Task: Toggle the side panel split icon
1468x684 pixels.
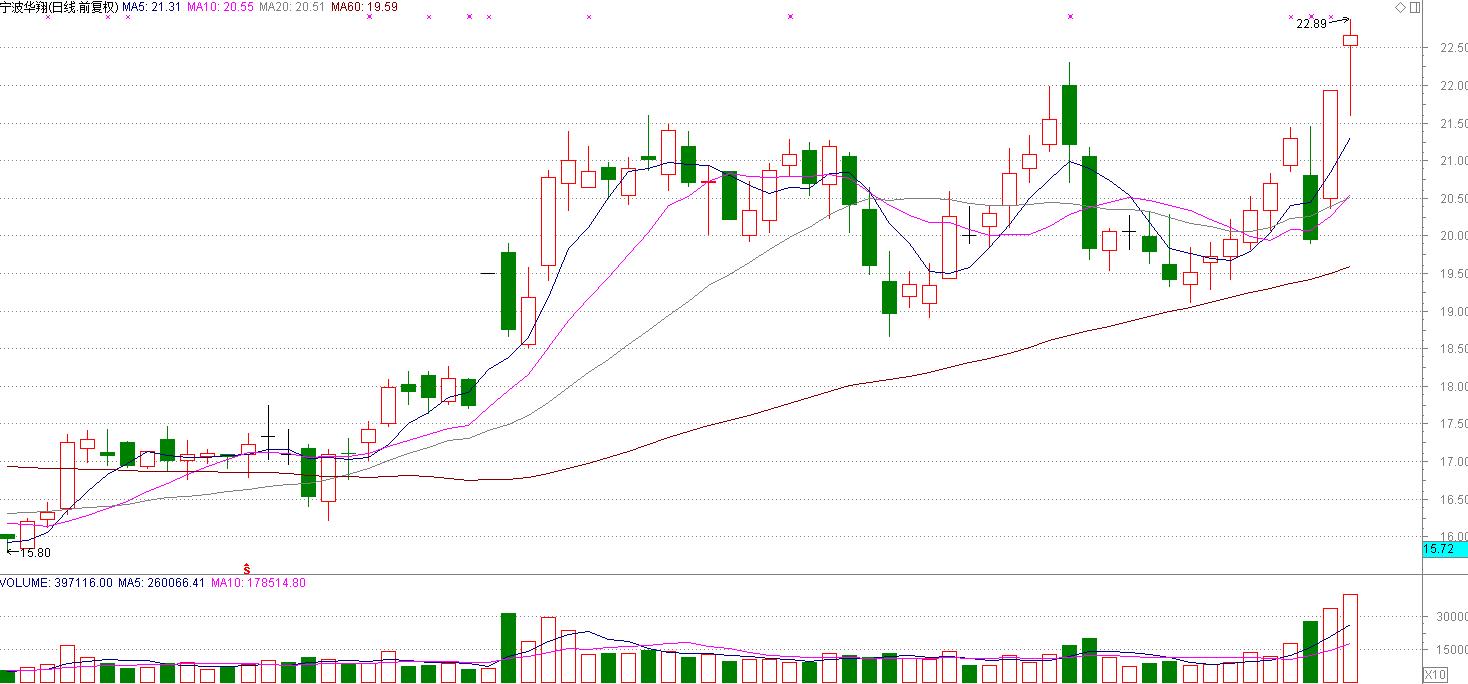Action: pyautogui.click(x=1415, y=8)
